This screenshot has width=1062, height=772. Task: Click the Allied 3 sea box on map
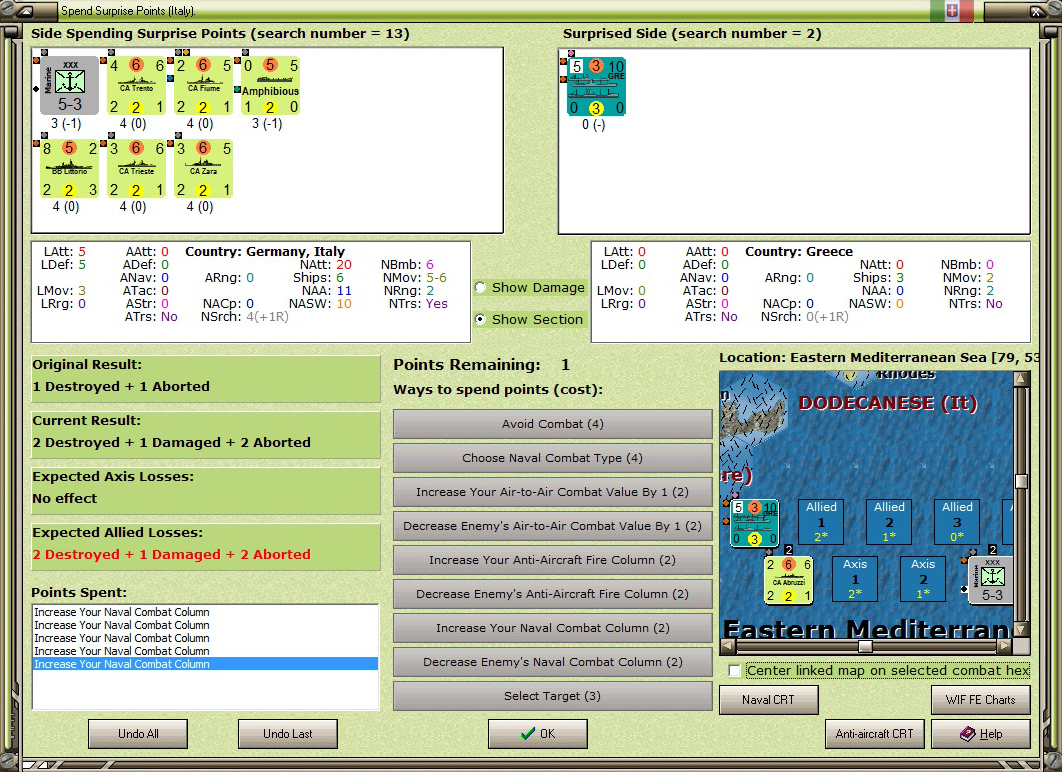click(956, 521)
